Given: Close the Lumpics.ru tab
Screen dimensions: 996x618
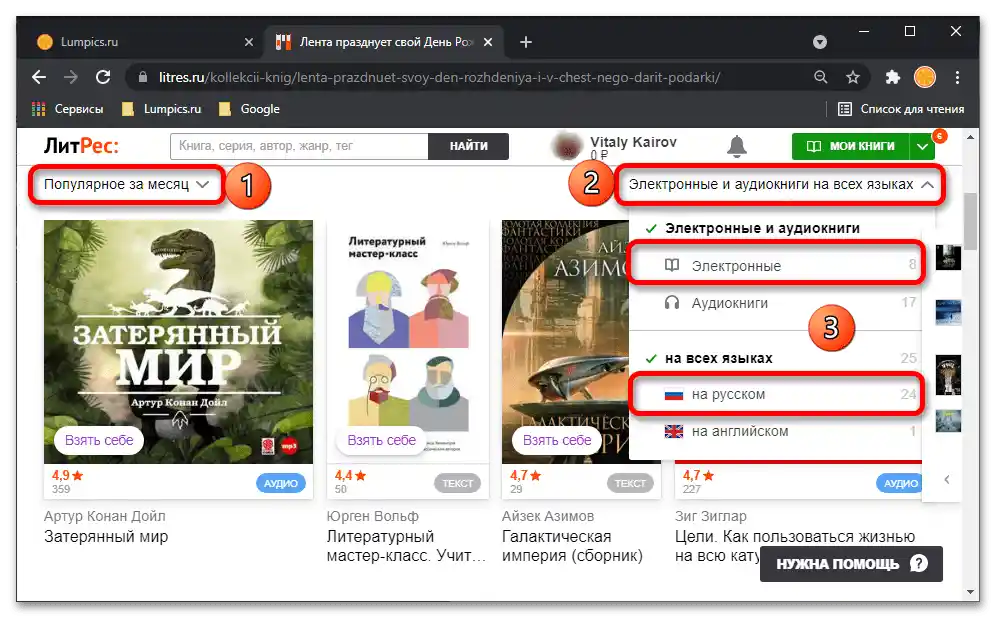Looking at the screenshot, I should [249, 42].
